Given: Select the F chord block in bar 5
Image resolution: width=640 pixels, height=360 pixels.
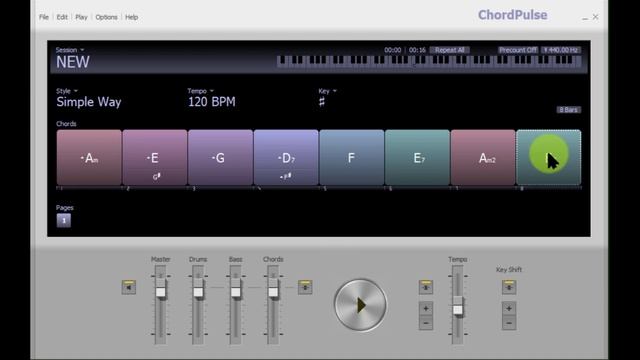Looking at the screenshot, I should 351,158.
